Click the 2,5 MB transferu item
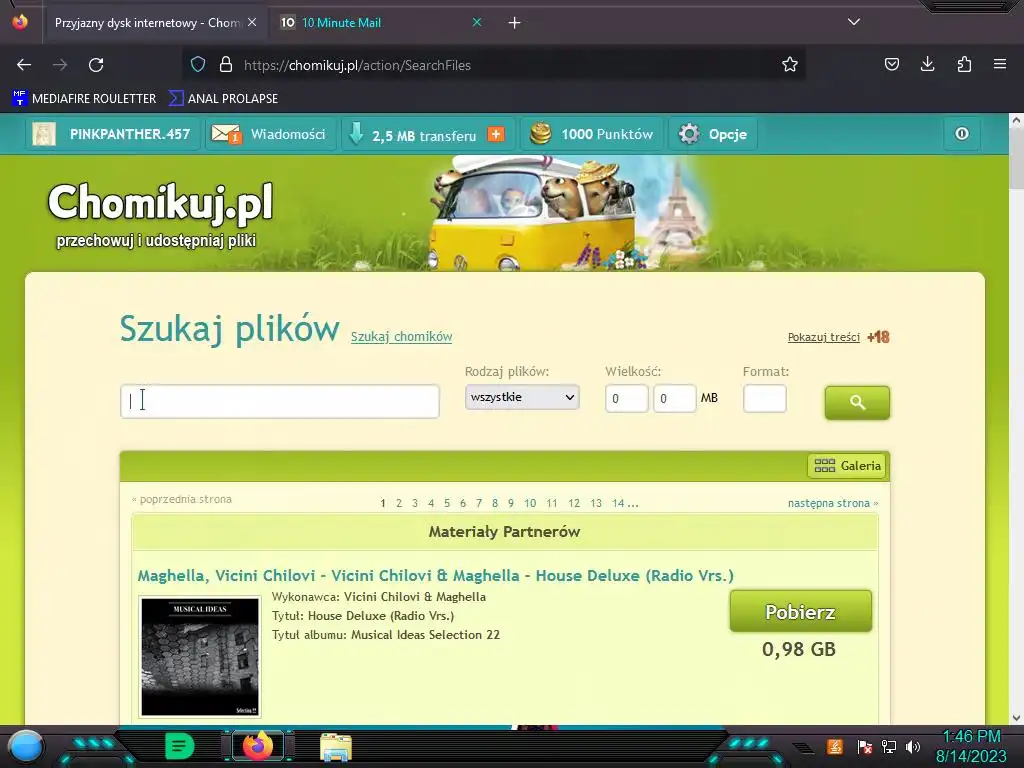Image resolution: width=1024 pixels, height=768 pixels. tap(424, 136)
